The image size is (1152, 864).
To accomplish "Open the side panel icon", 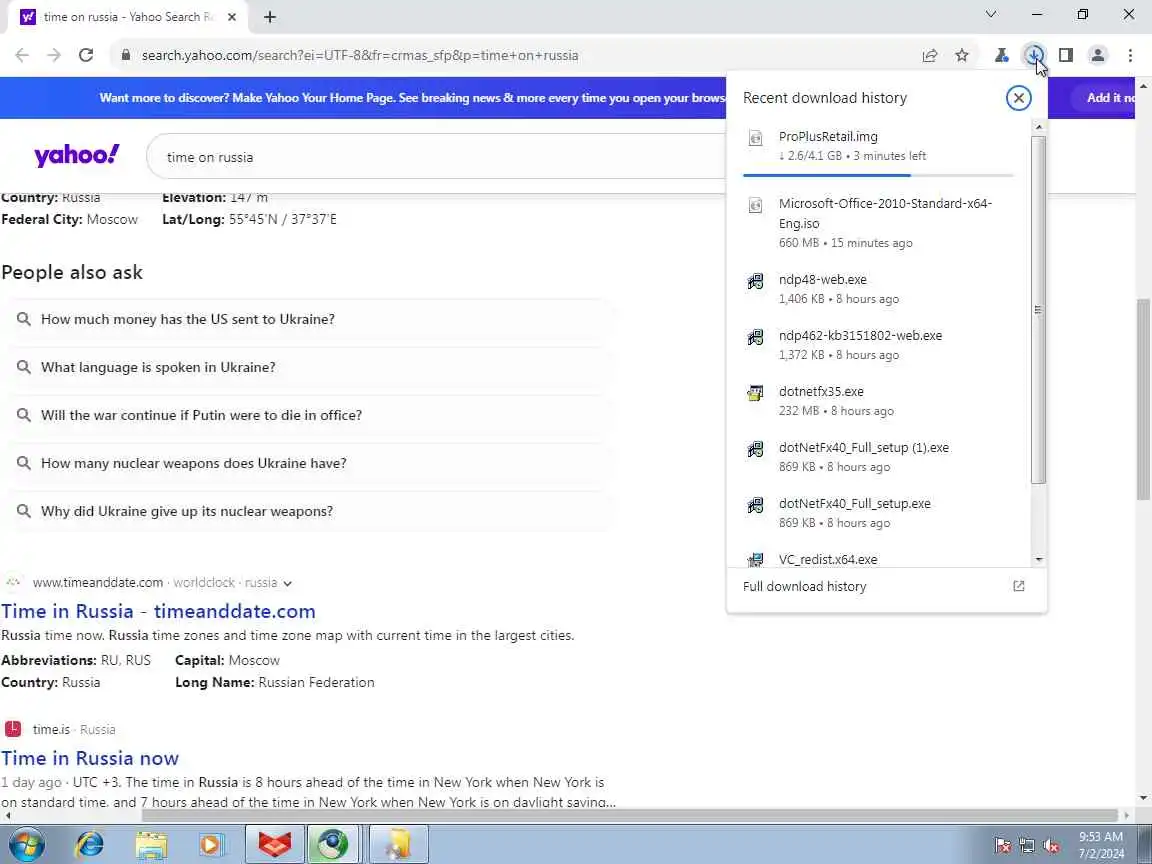I will click(1066, 55).
